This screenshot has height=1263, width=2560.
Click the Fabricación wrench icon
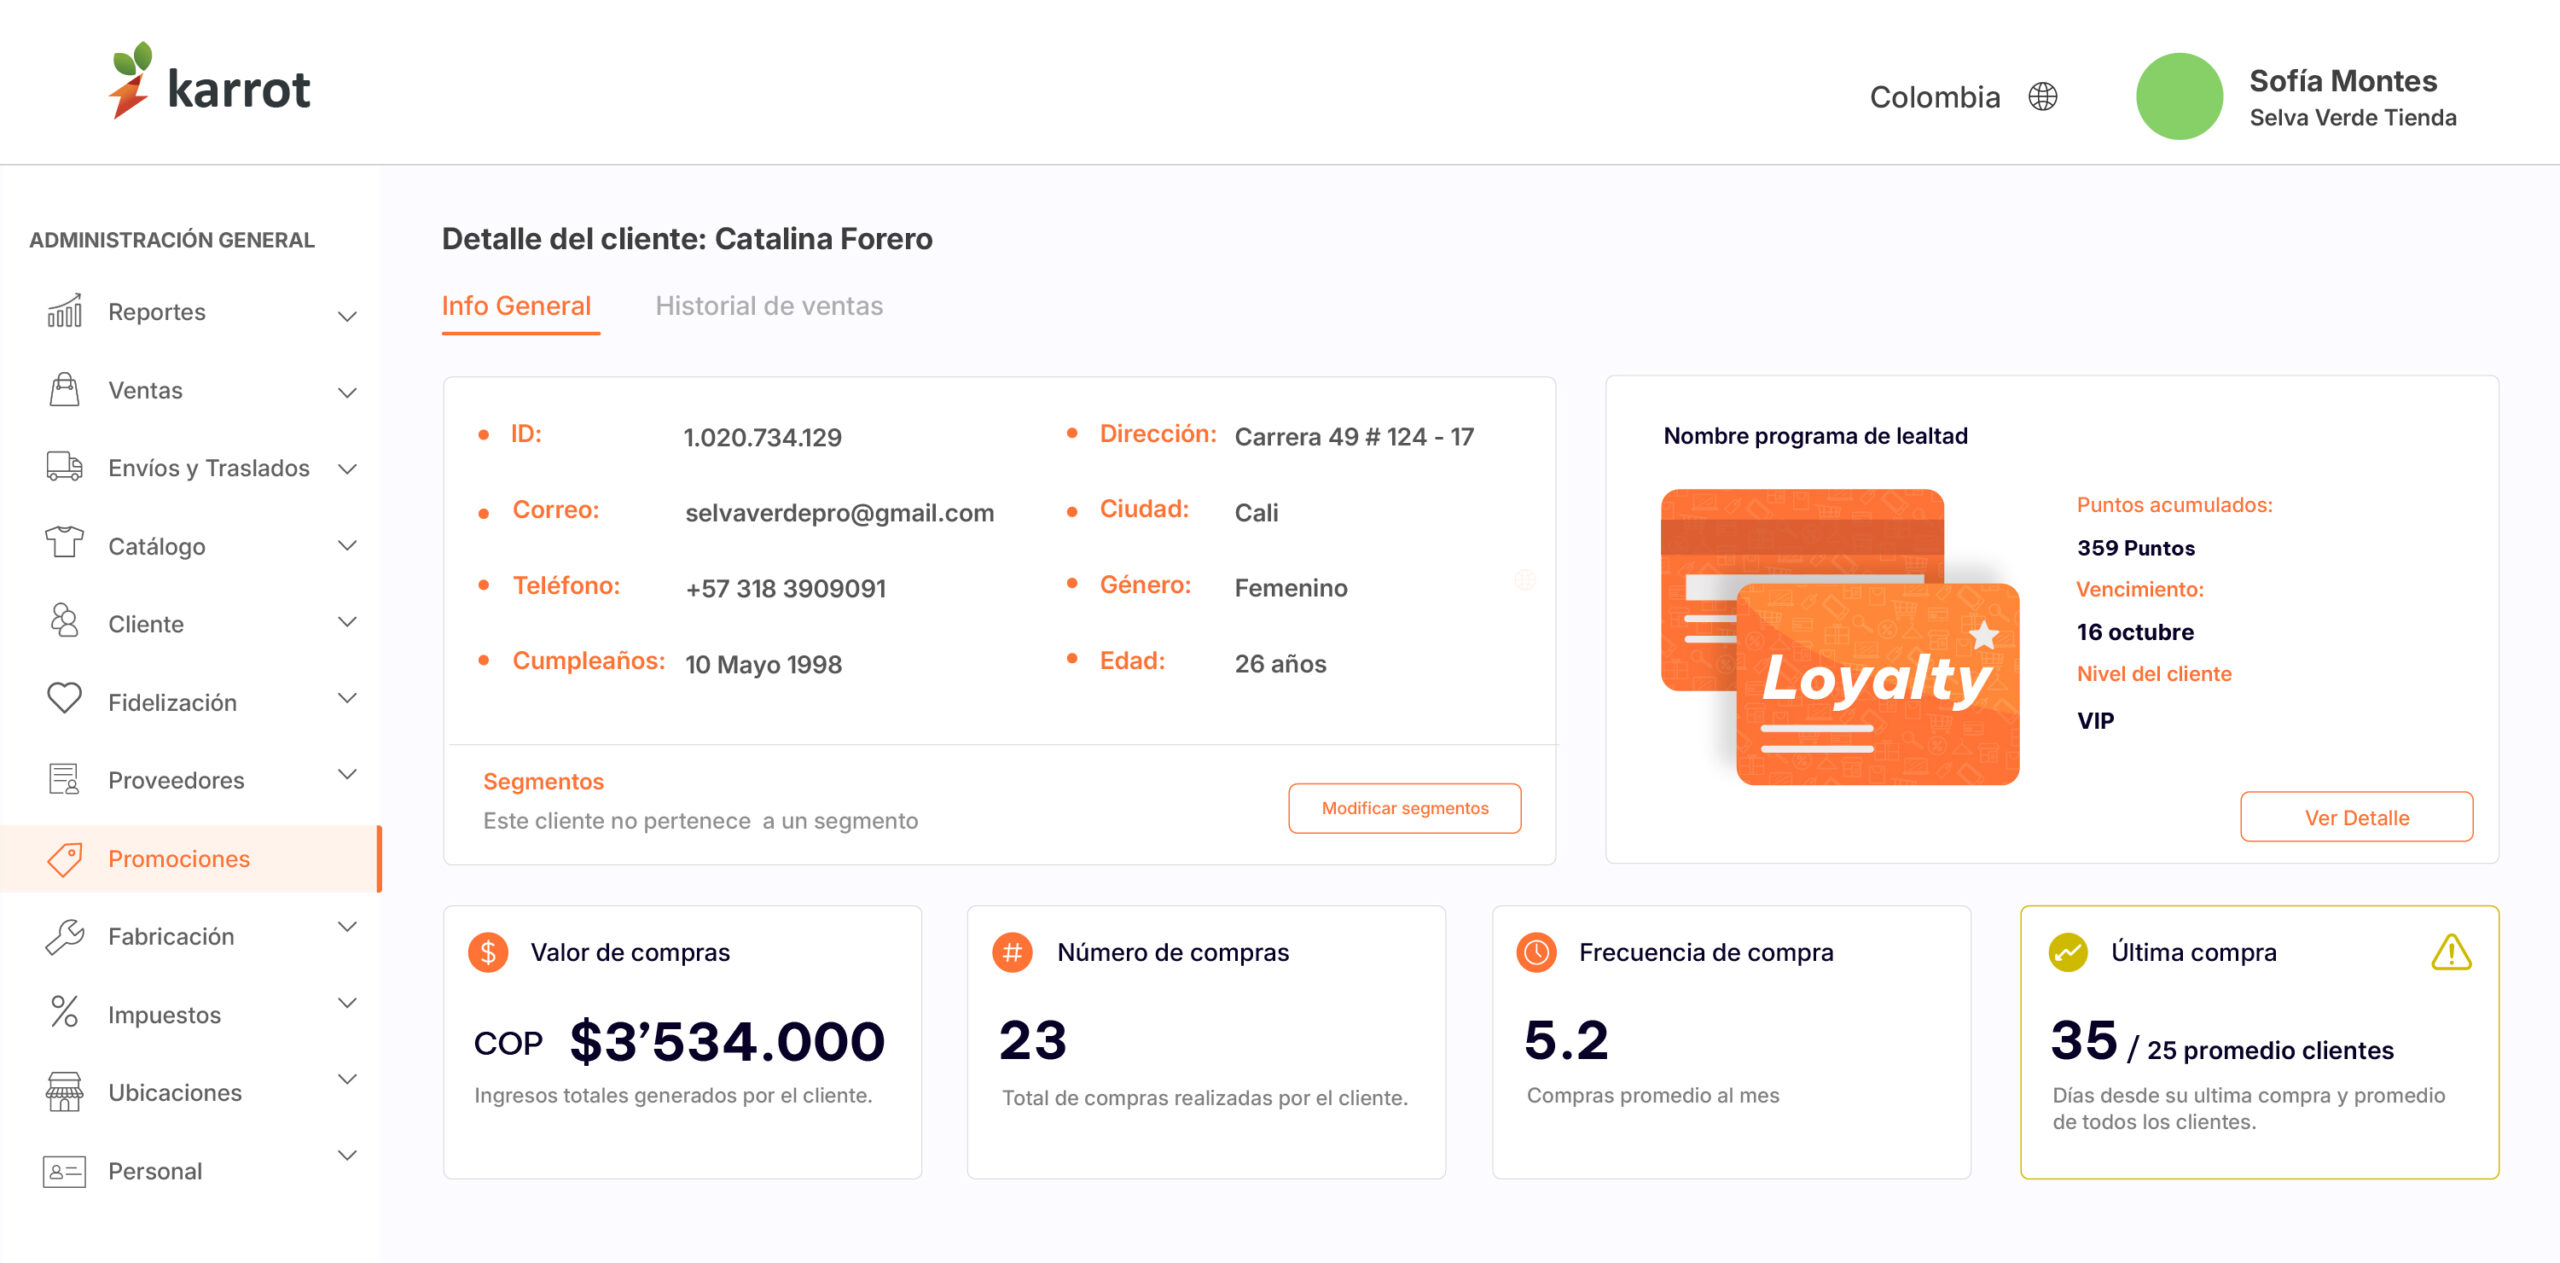click(65, 936)
